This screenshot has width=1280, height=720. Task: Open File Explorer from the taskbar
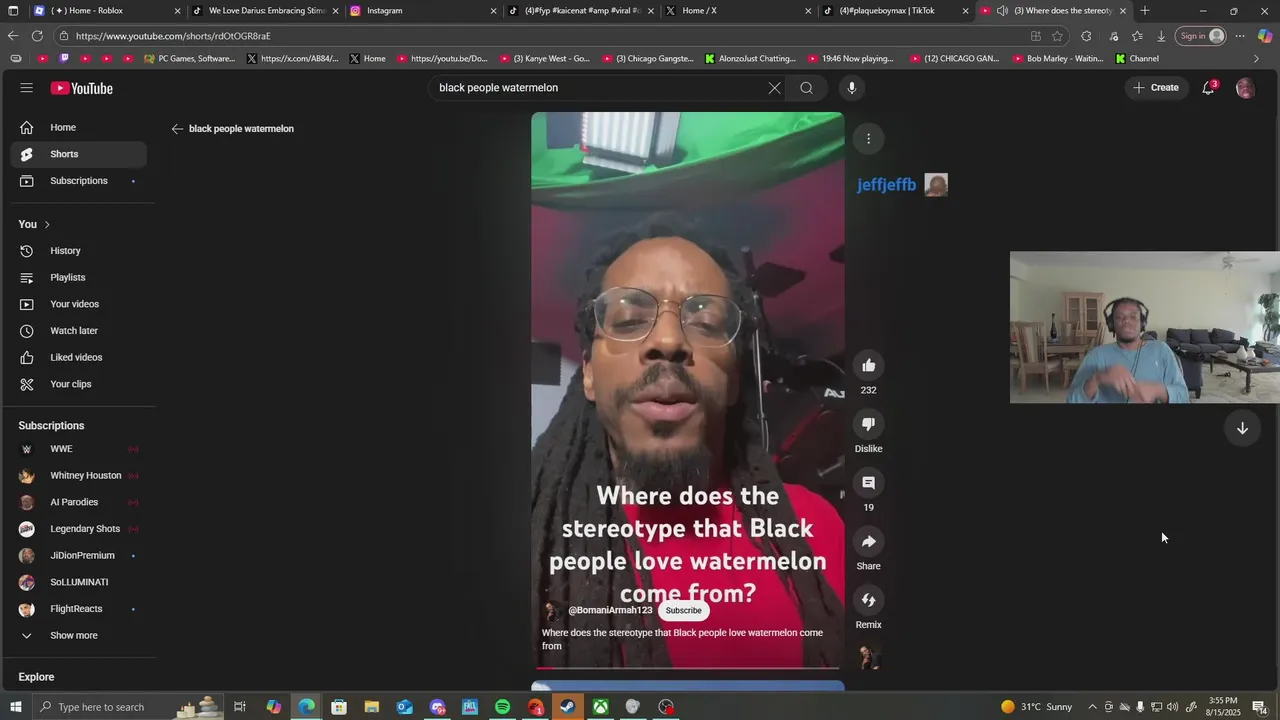(372, 707)
